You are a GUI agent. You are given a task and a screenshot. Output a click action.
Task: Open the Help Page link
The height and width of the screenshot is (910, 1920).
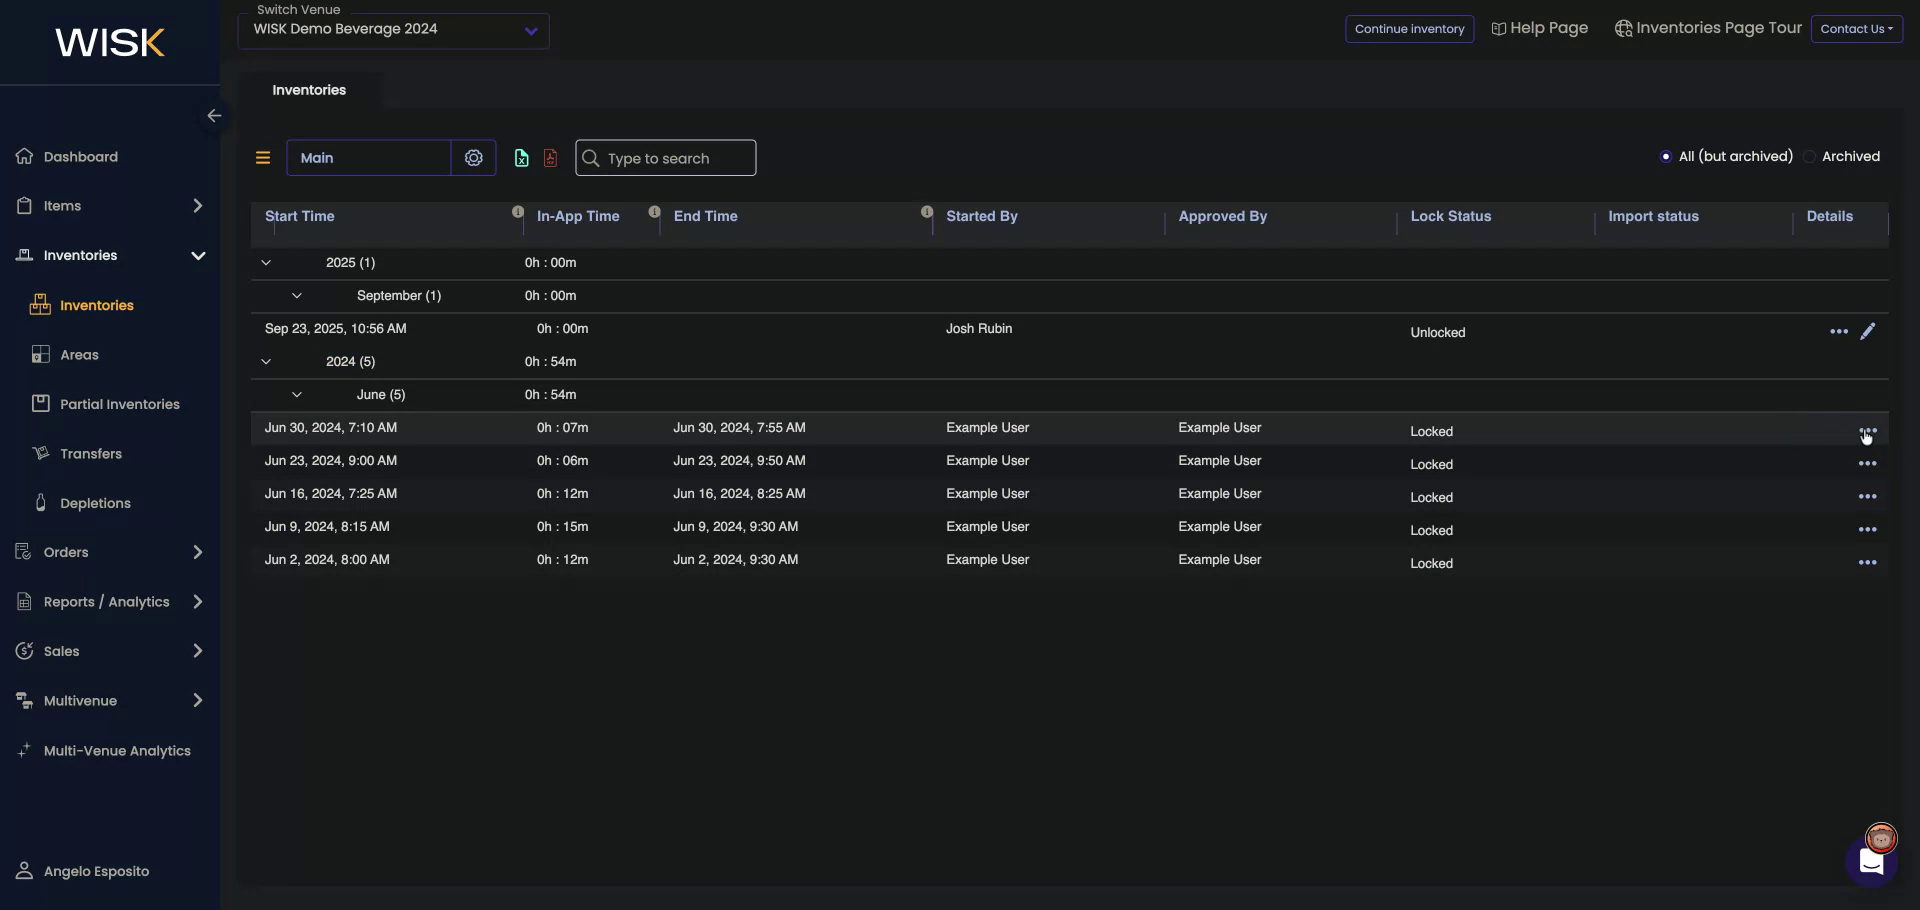[1539, 28]
